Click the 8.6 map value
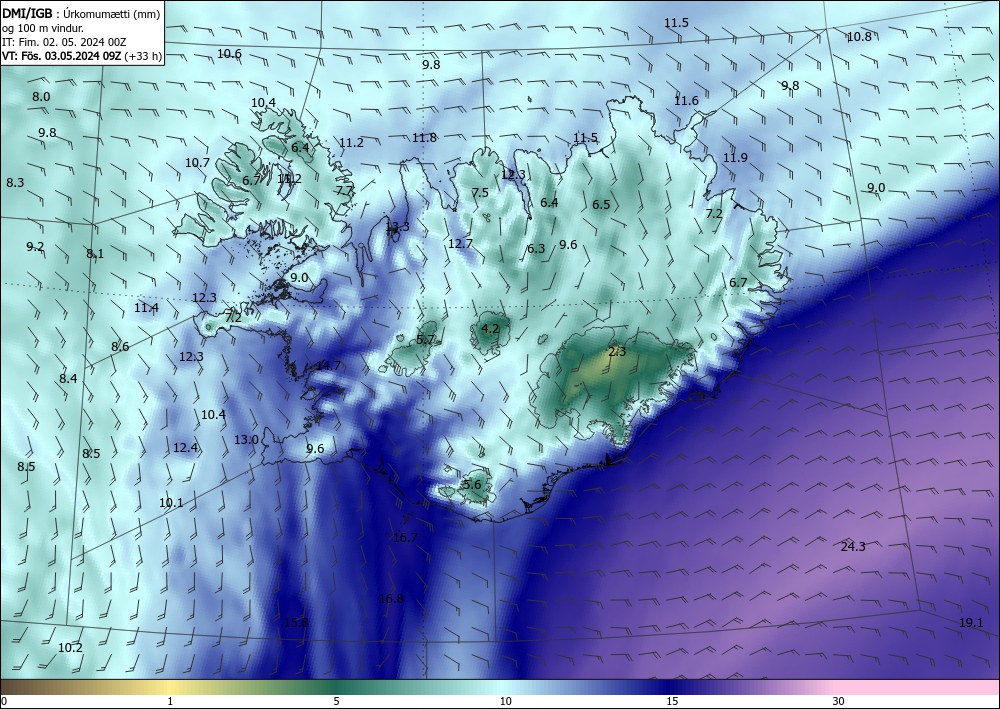Image resolution: width=1000 pixels, height=709 pixels. pyautogui.click(x=121, y=347)
